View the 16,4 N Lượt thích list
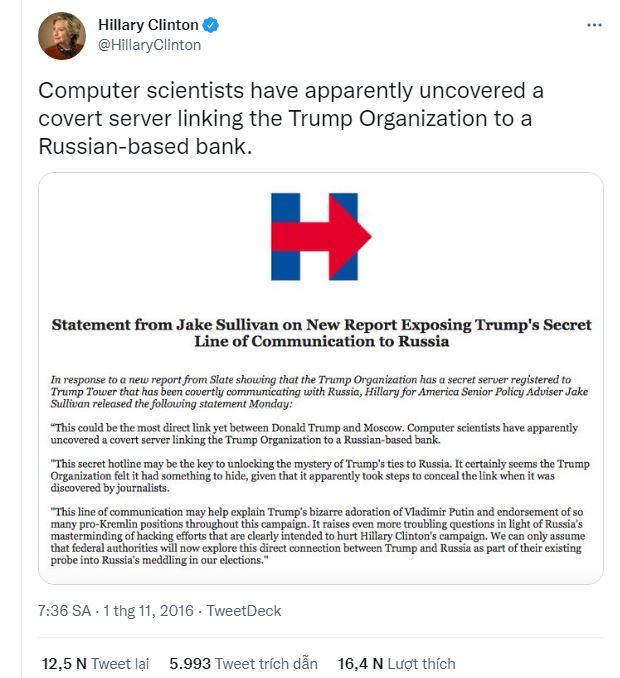Screen dimensions: 620x678 tap(396, 663)
